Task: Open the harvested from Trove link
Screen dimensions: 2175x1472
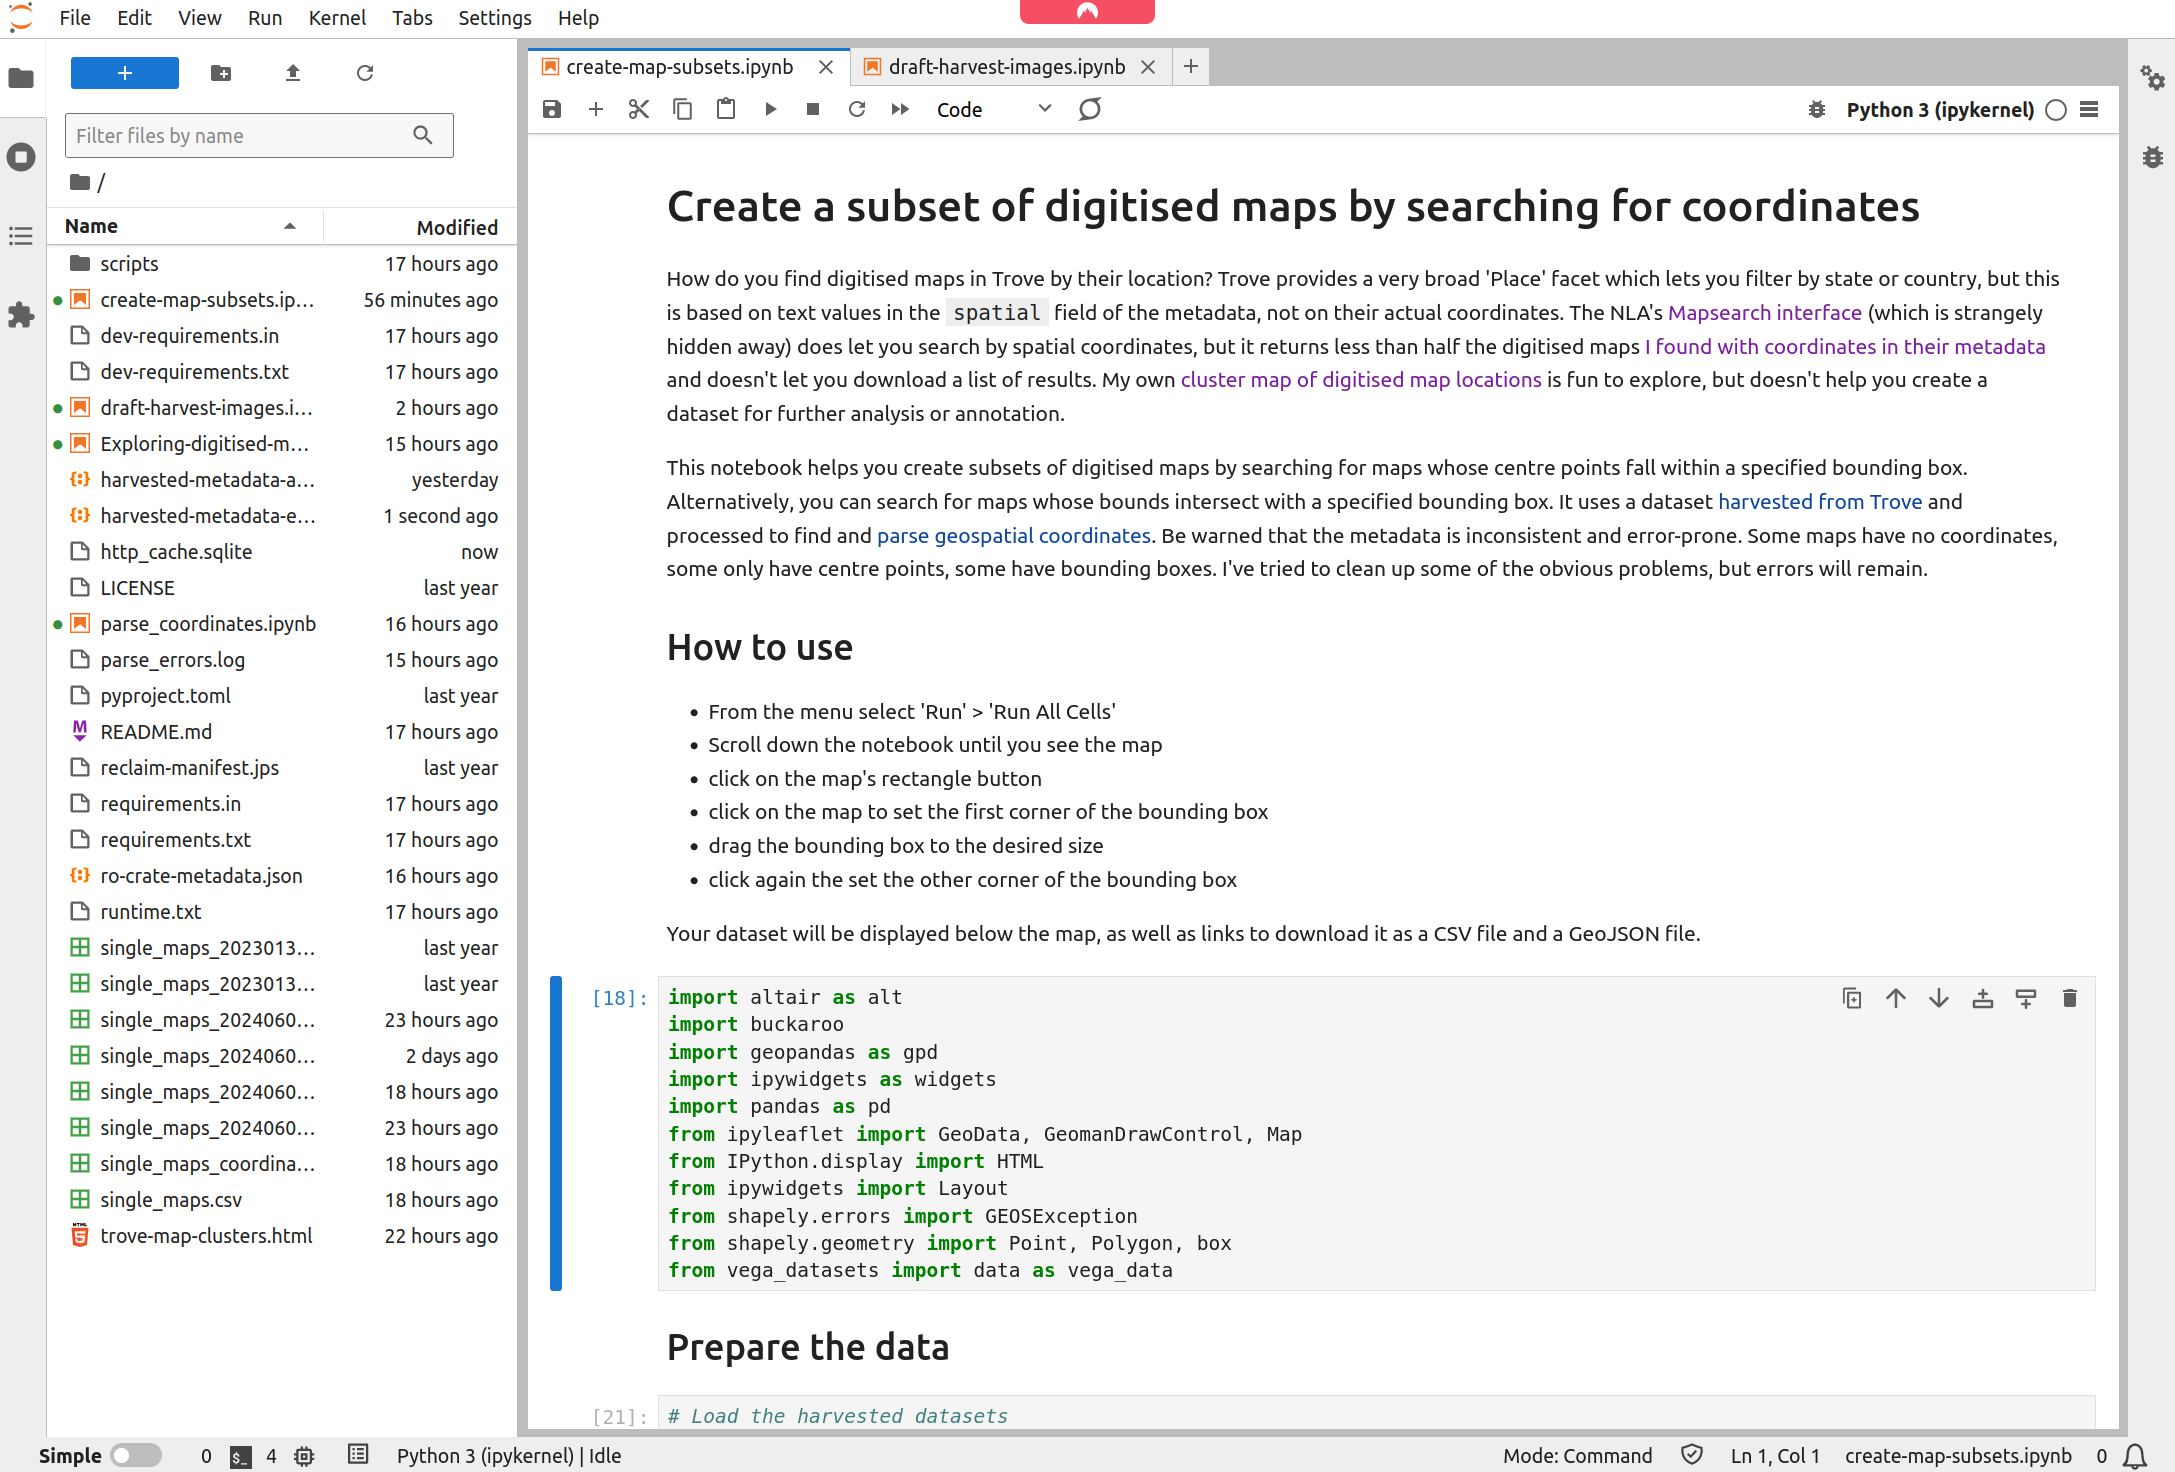Action: pos(1819,502)
